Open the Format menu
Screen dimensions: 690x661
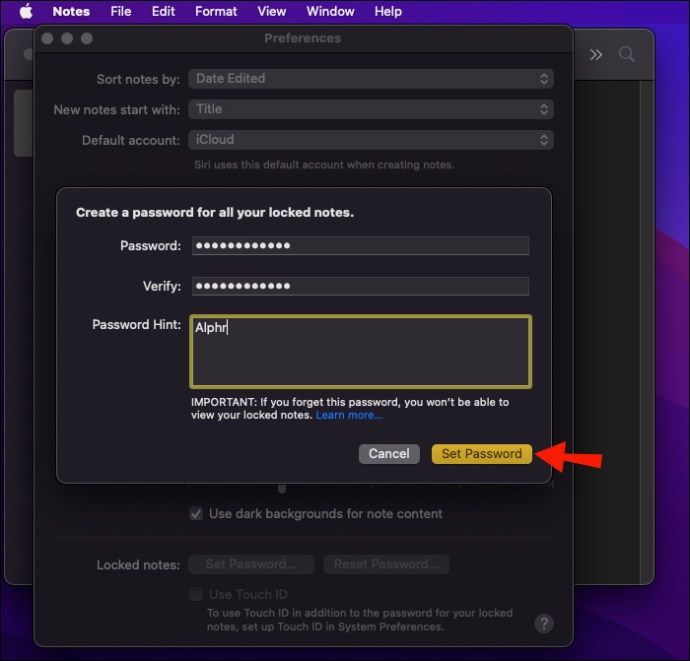[216, 11]
